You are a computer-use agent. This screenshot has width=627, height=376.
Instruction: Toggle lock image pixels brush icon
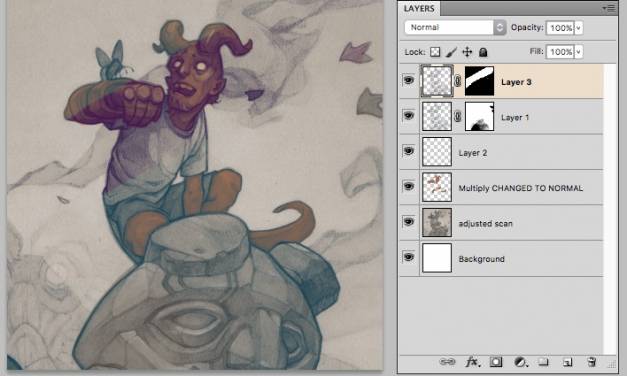(451, 52)
